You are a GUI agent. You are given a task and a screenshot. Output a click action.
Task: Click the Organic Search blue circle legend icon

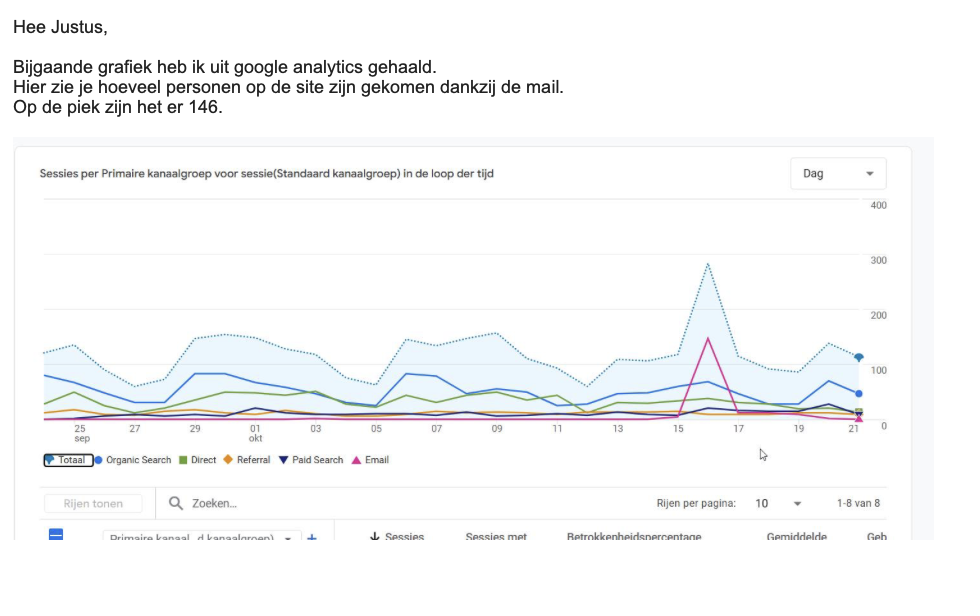[x=99, y=460]
